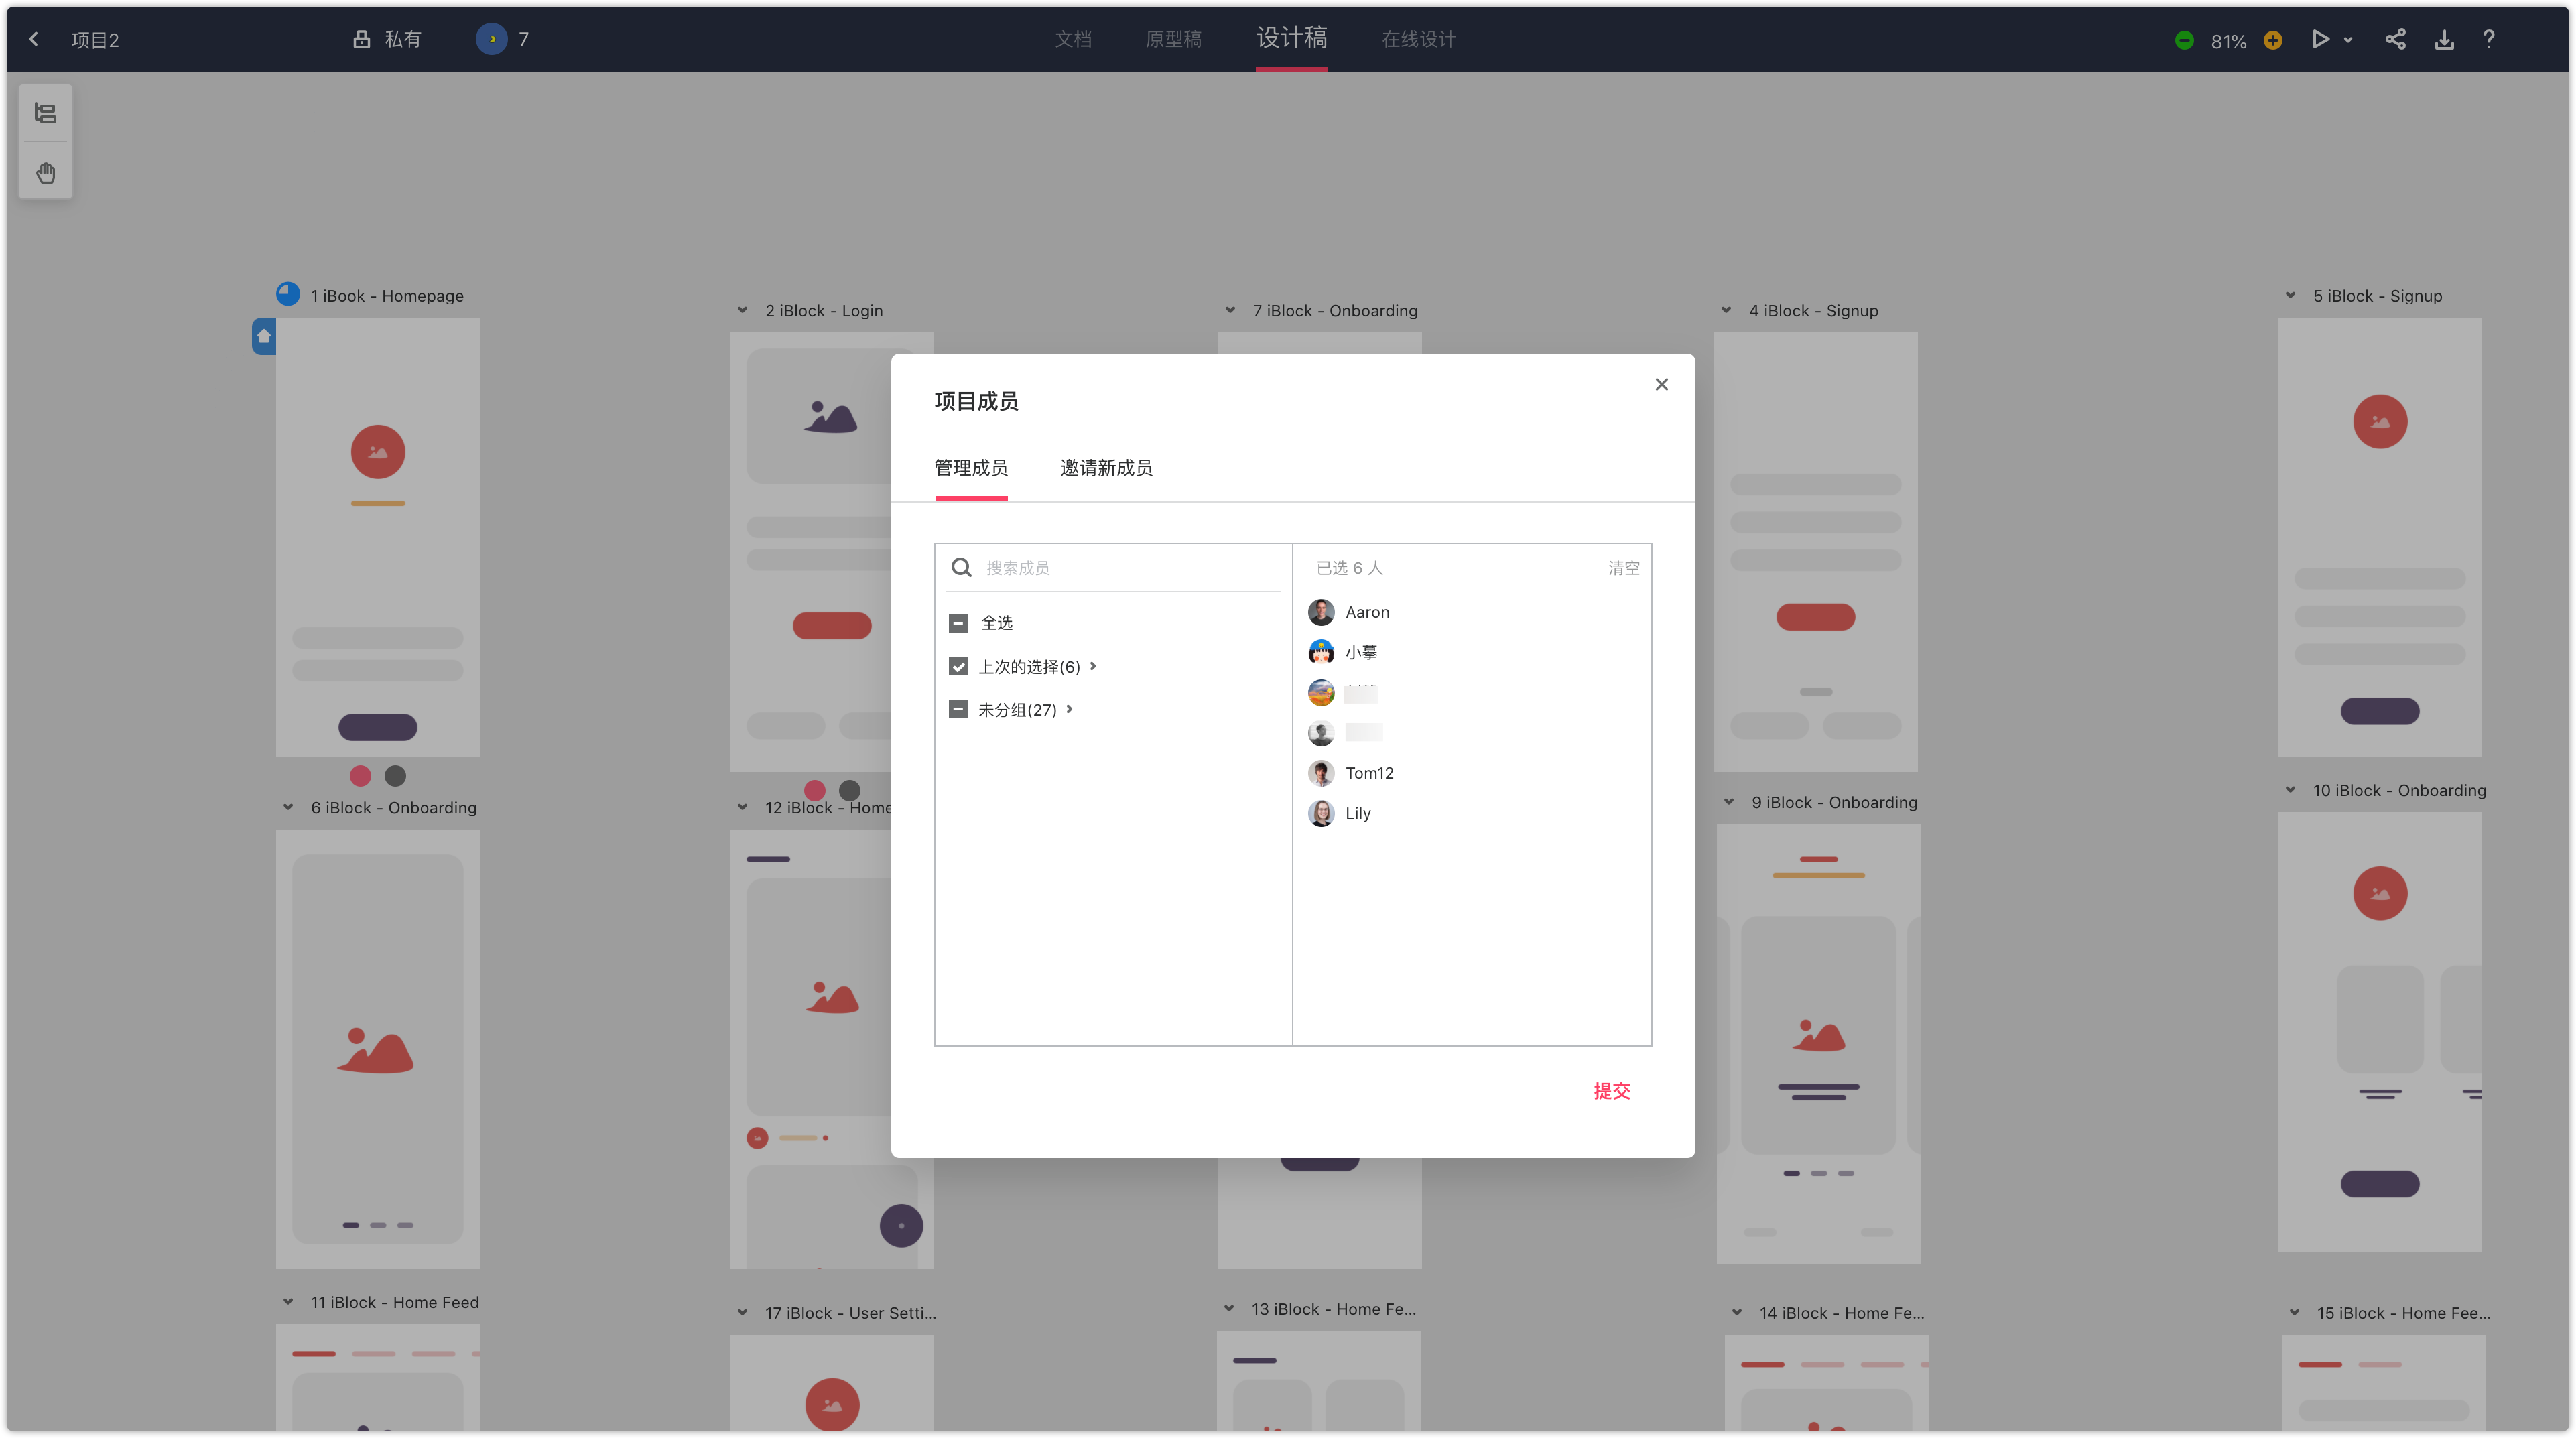Switch to the 原型稿 tab
Viewport: 2576px width, 1438px height.
click(x=1173, y=39)
